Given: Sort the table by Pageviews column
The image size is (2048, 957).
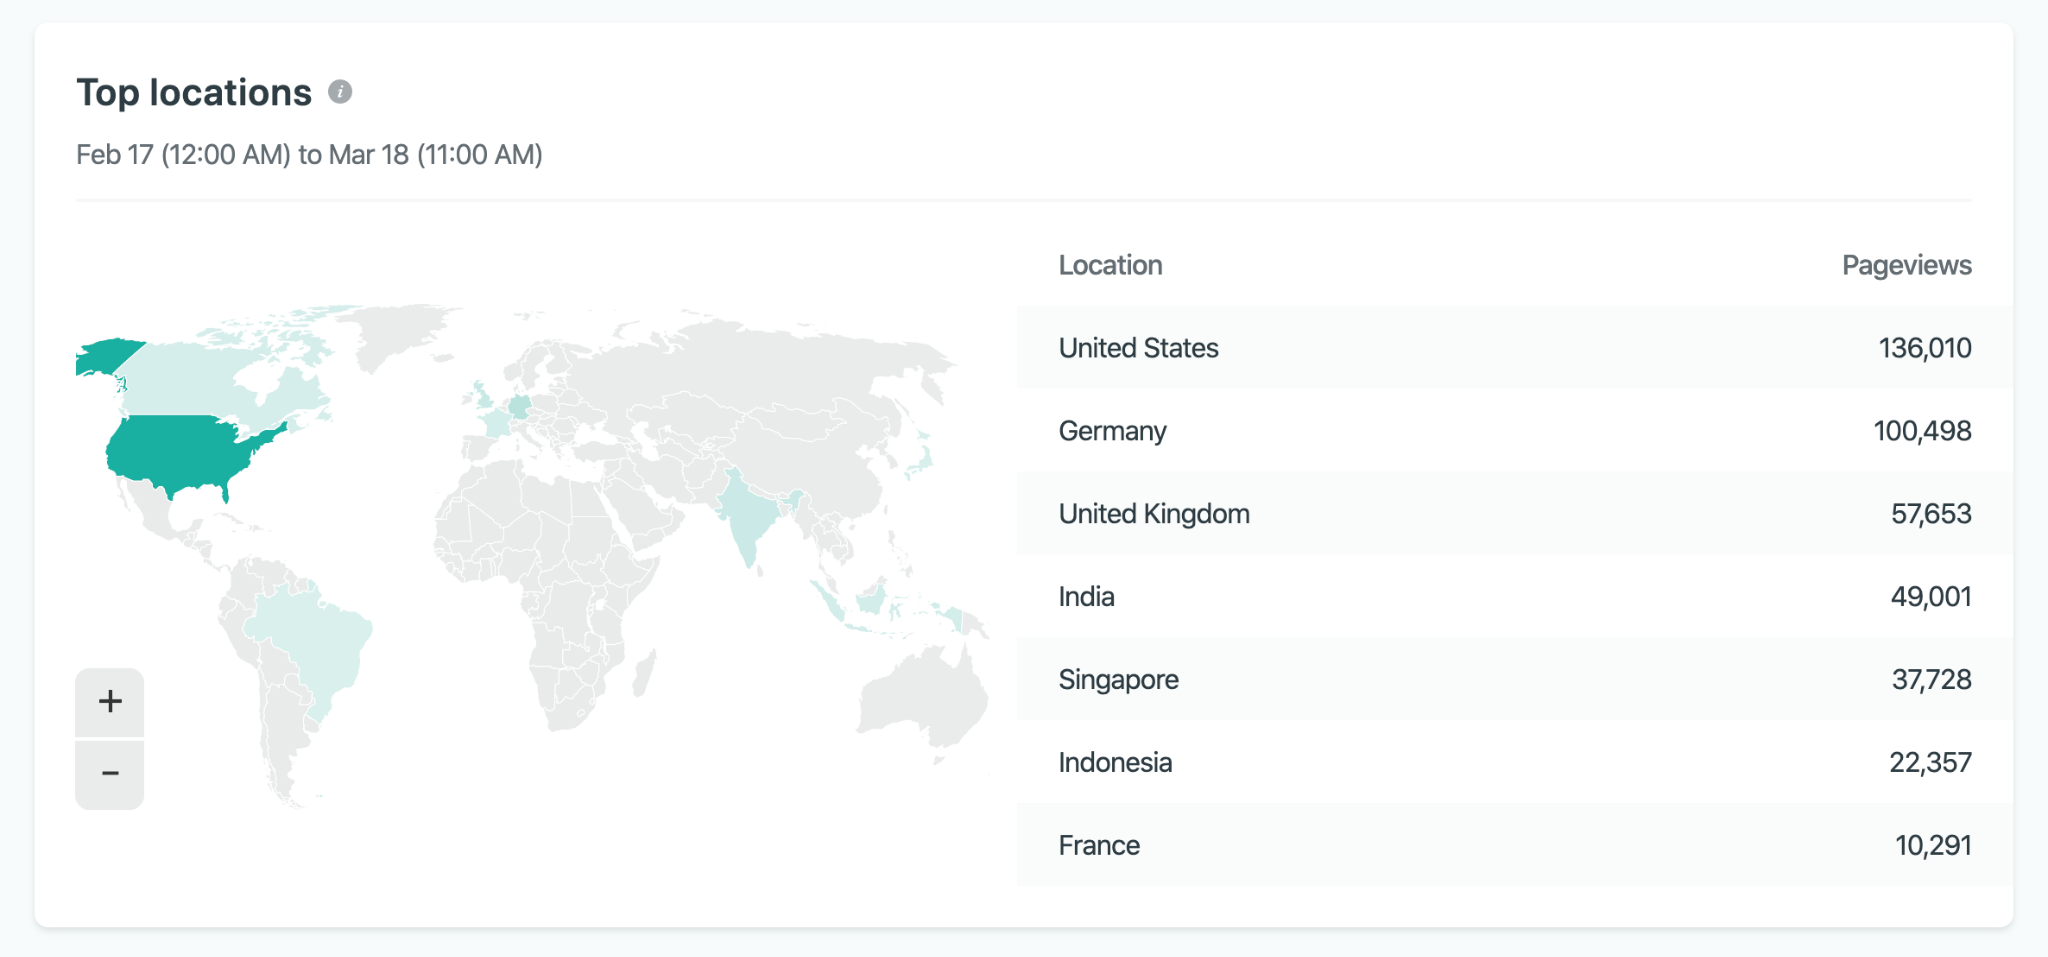Looking at the screenshot, I should 1905,265.
